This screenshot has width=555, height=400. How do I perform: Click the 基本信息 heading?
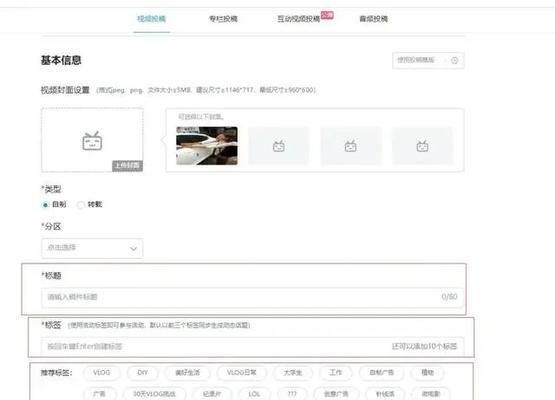click(61, 60)
